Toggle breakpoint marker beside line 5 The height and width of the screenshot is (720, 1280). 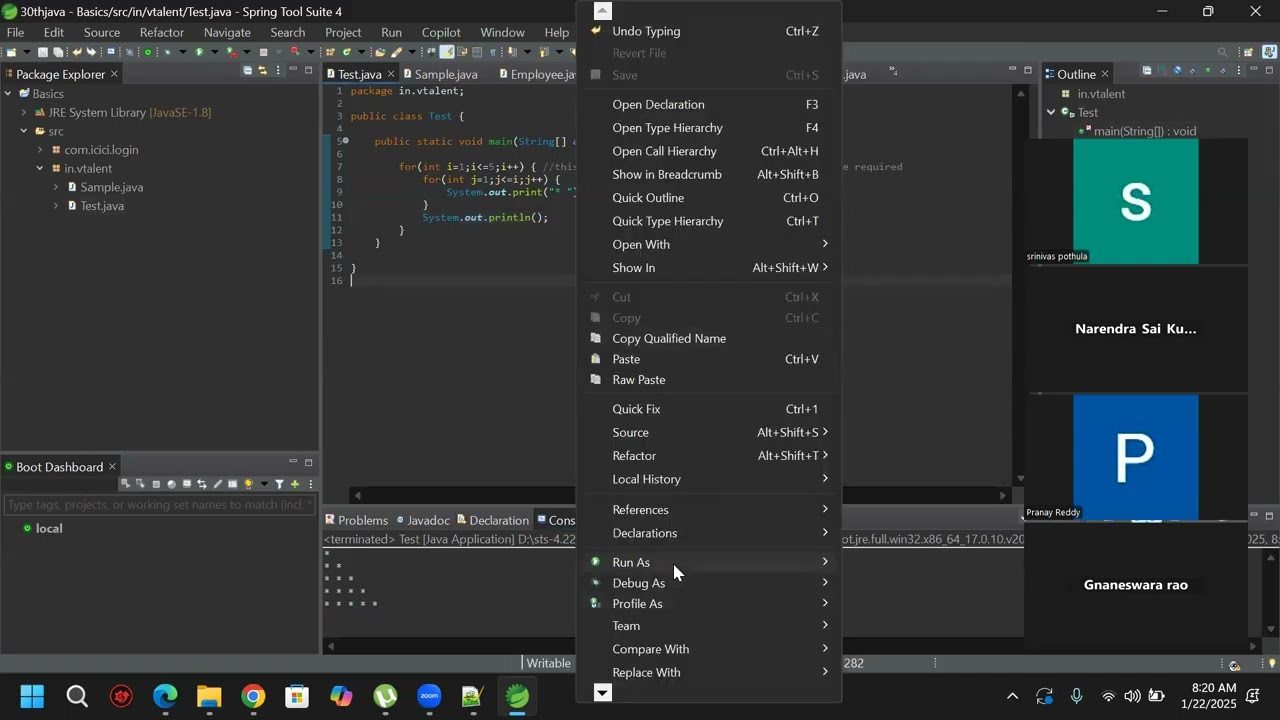point(328,141)
